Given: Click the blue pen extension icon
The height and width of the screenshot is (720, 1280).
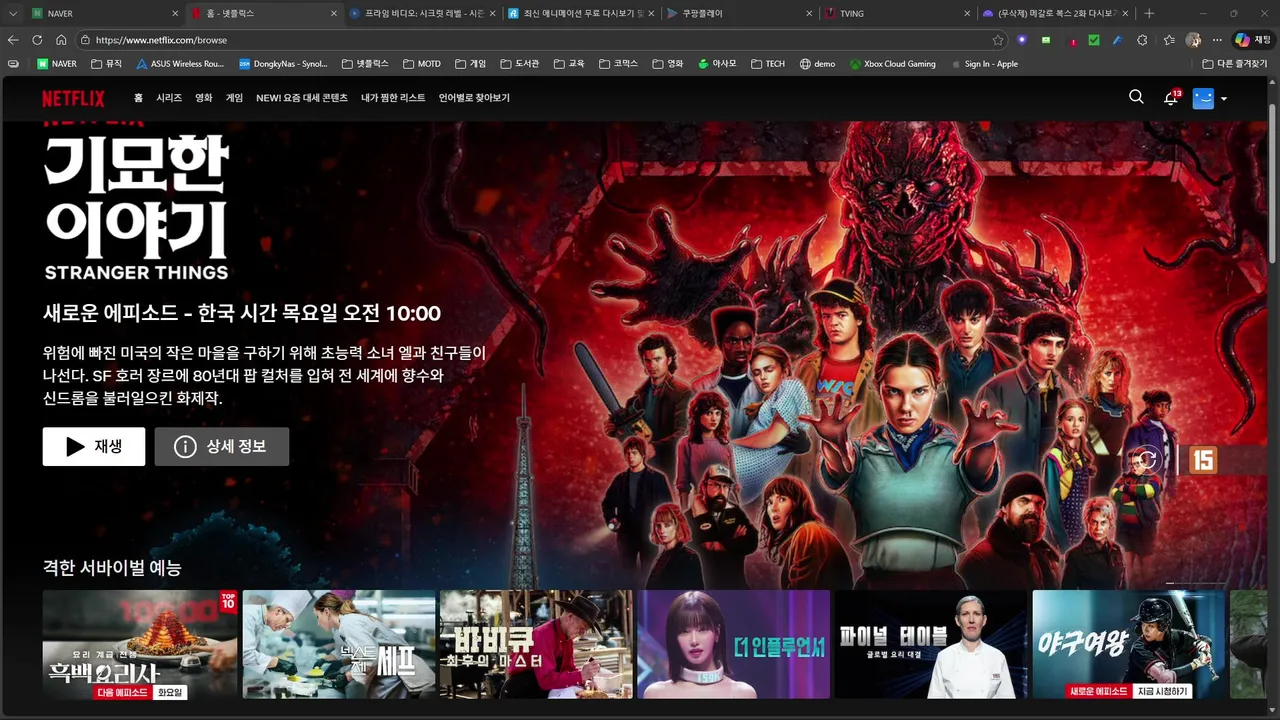Looking at the screenshot, I should click(x=1118, y=40).
